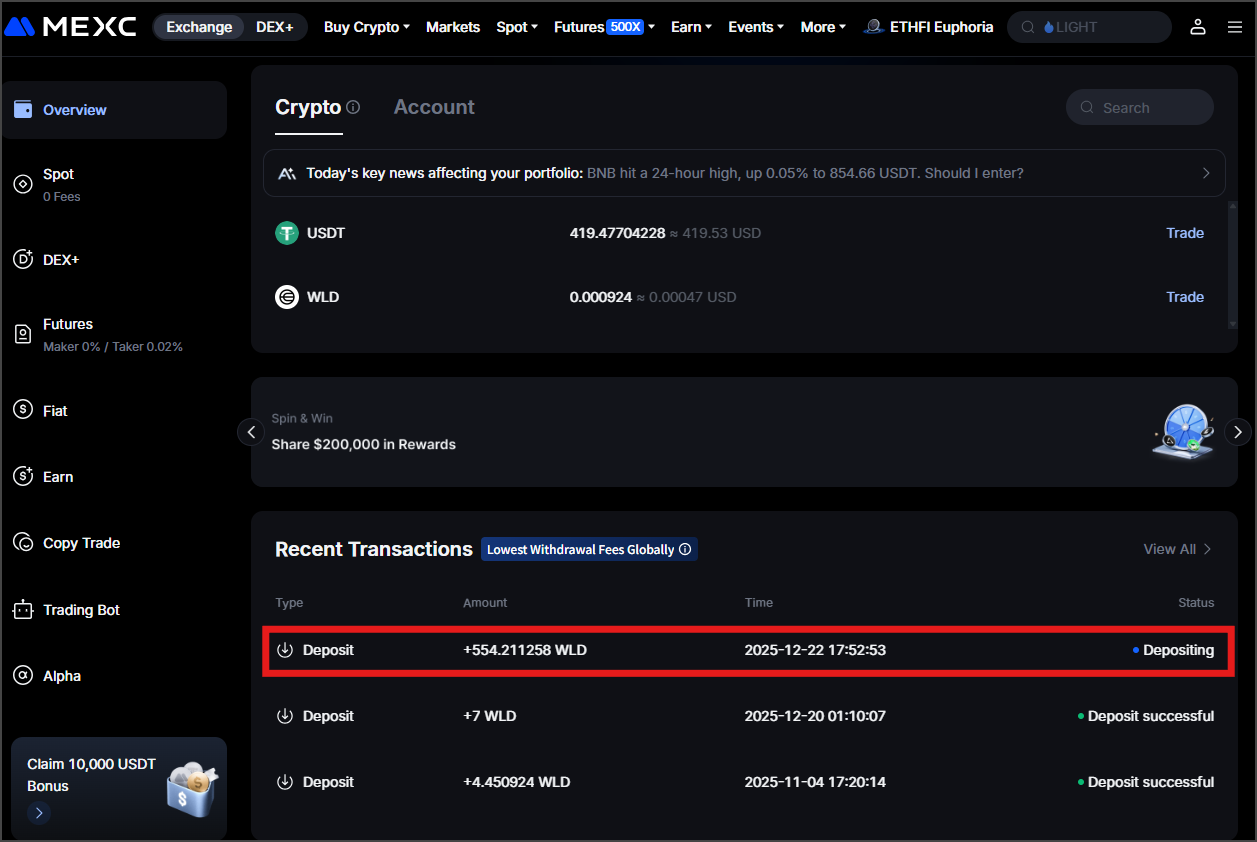Click Trade link for USDT

1185,233
